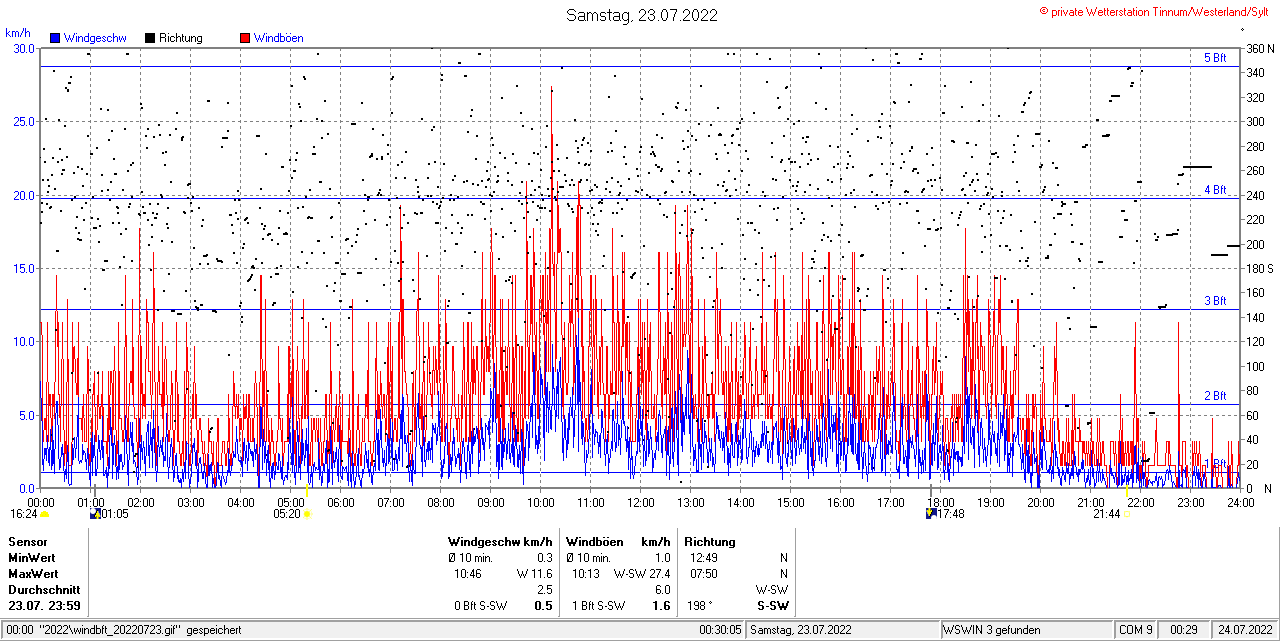The width and height of the screenshot is (1280, 641).
Task: Click the 20.0 value on speed axis
Action: [24, 195]
